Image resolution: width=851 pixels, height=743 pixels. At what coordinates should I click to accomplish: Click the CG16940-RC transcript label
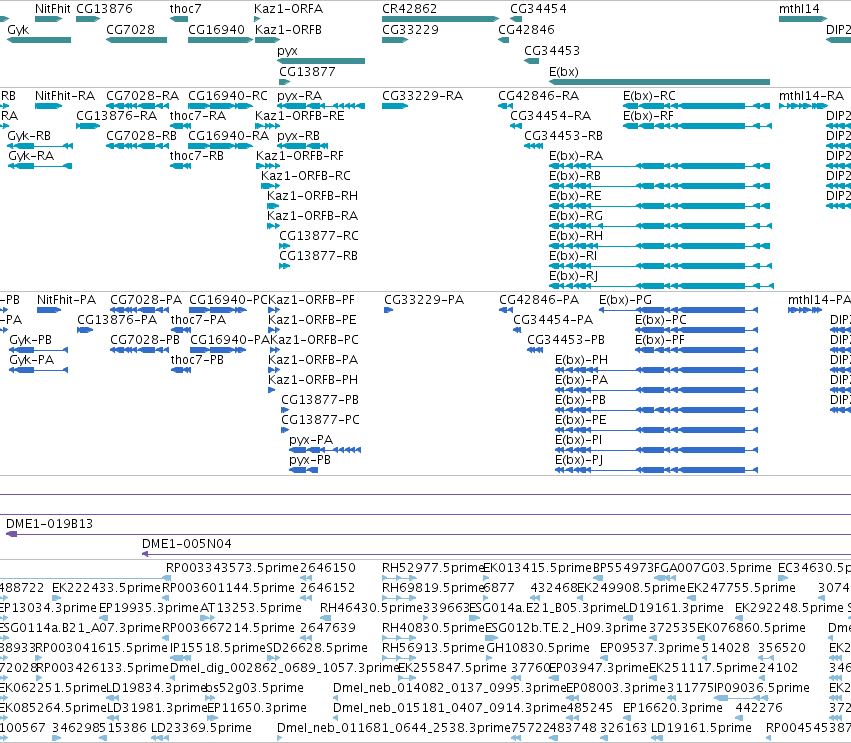(228, 96)
